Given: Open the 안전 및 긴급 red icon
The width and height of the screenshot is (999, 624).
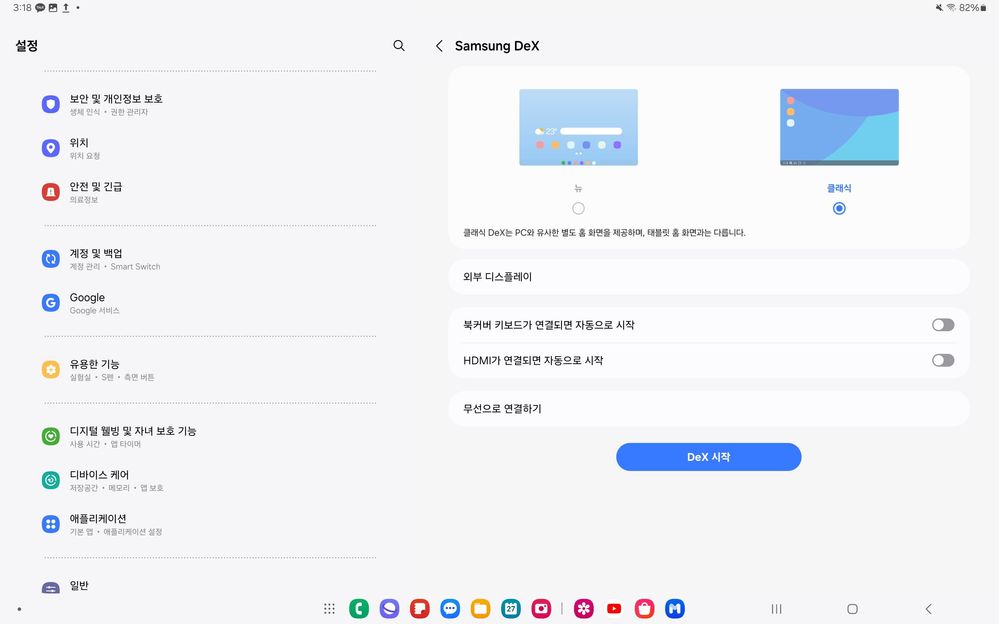Looking at the screenshot, I should point(51,192).
